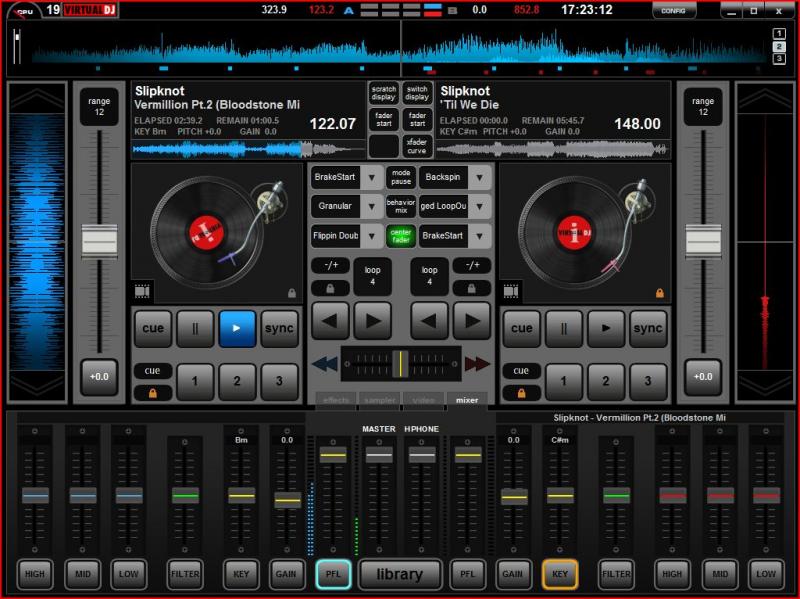
Task: Click the film-strip video icon on deck A
Action: click(x=142, y=291)
